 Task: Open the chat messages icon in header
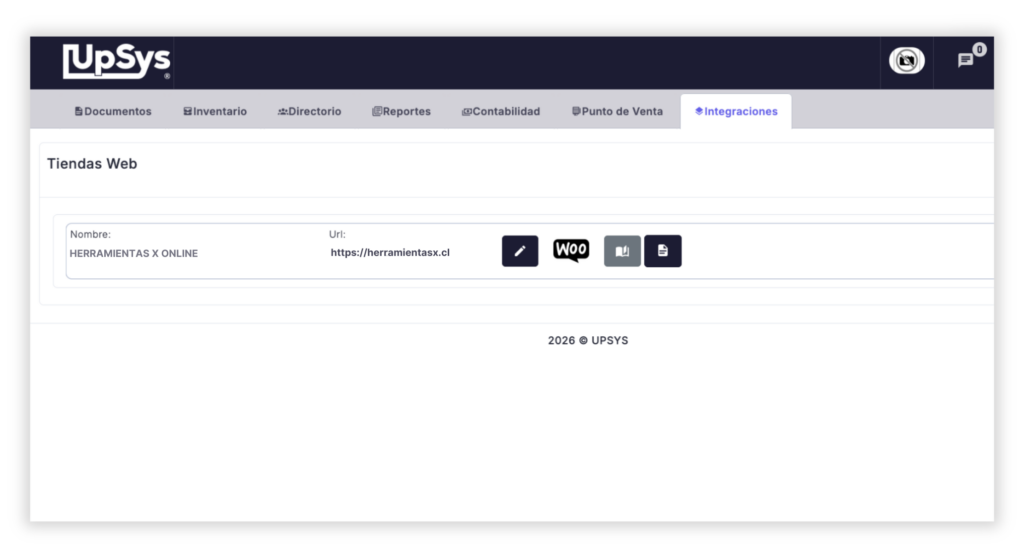click(x=965, y=61)
